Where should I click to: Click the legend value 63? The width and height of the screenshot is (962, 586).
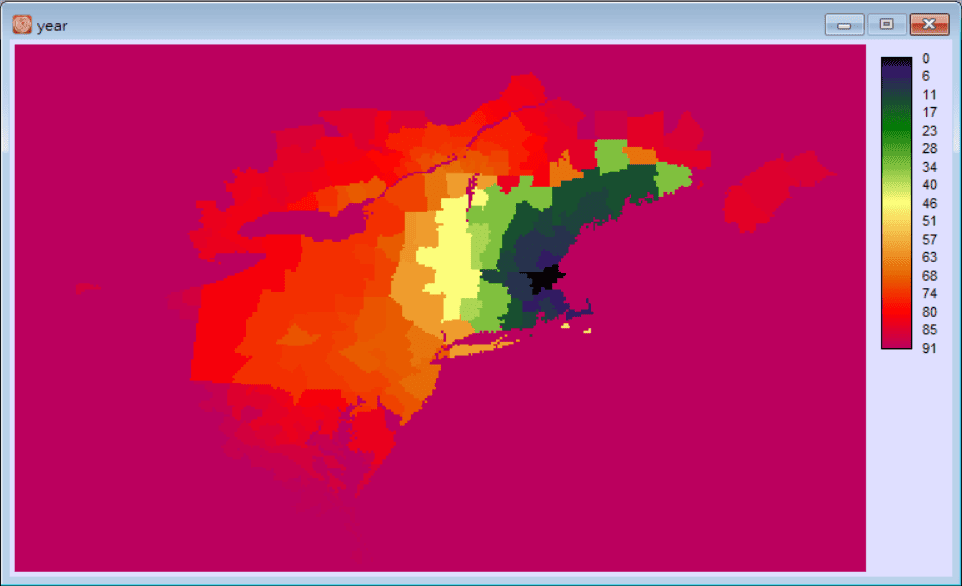tap(929, 257)
